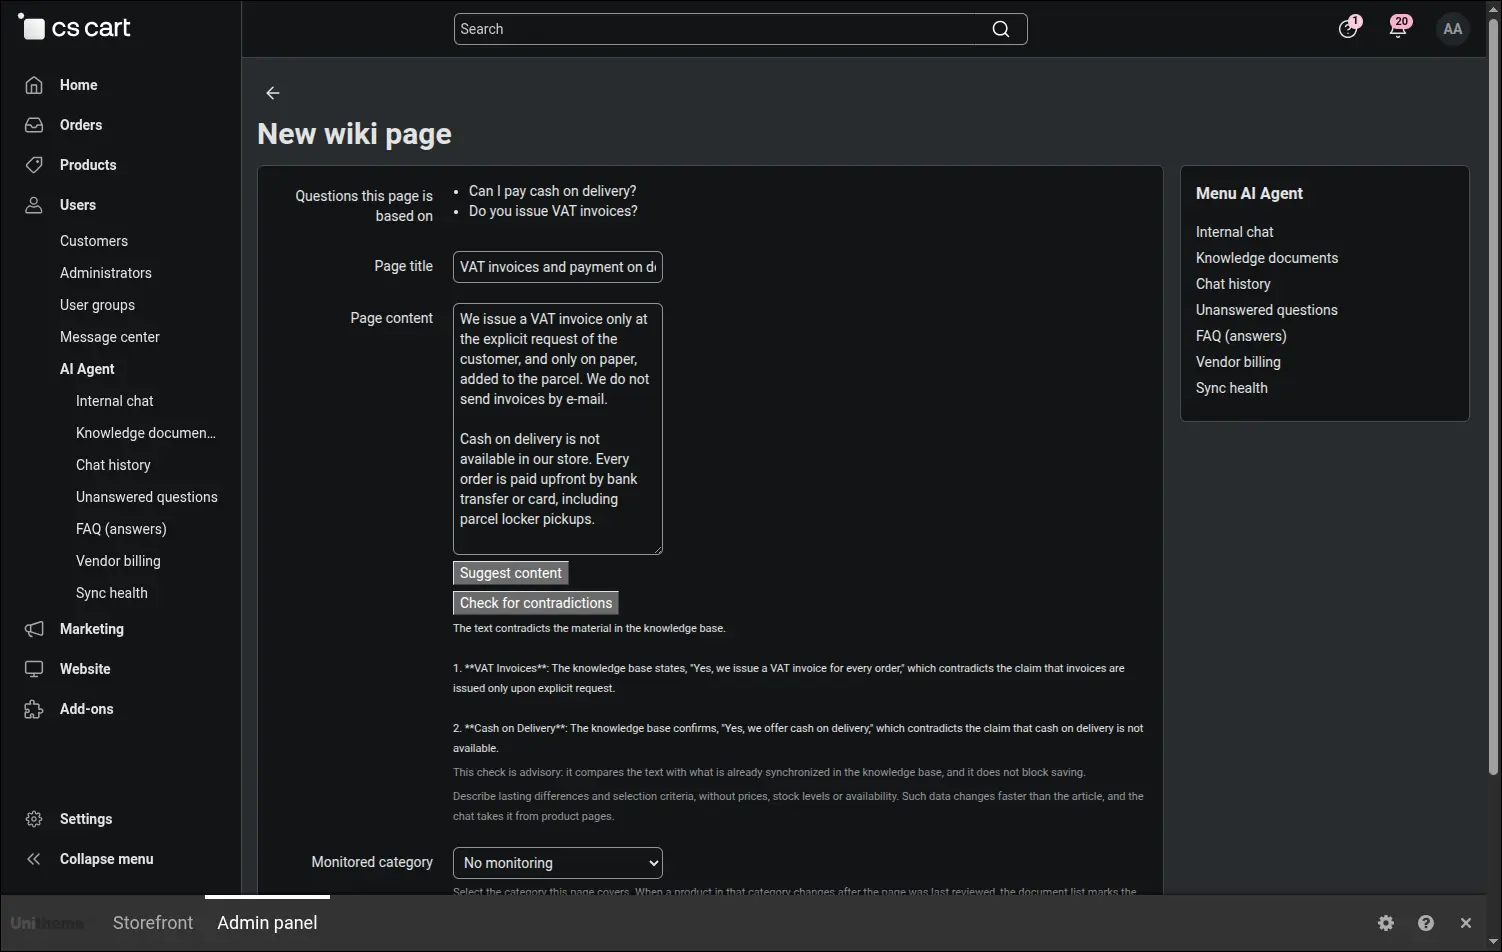Click the Home house icon
Viewport: 1502px width, 952px height.
[x=34, y=85]
